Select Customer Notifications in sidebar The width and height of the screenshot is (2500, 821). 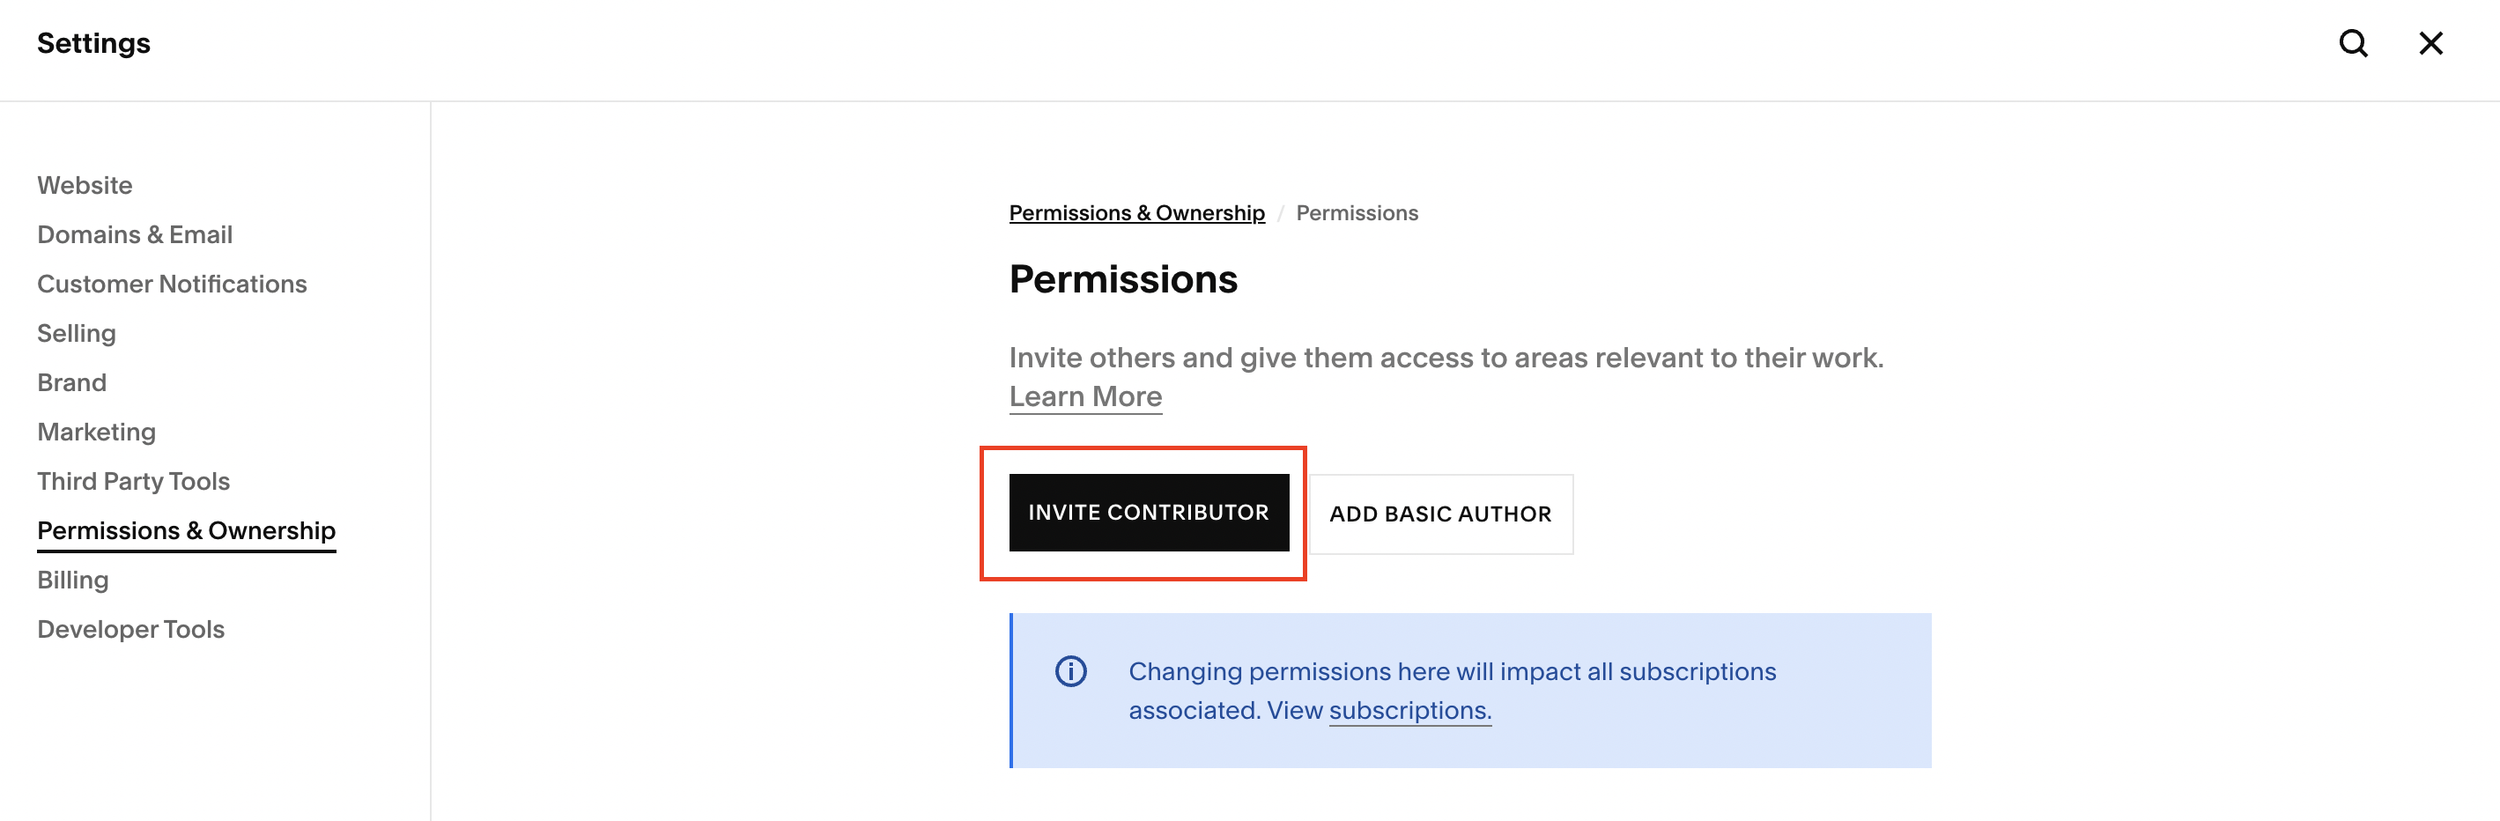[x=172, y=284]
